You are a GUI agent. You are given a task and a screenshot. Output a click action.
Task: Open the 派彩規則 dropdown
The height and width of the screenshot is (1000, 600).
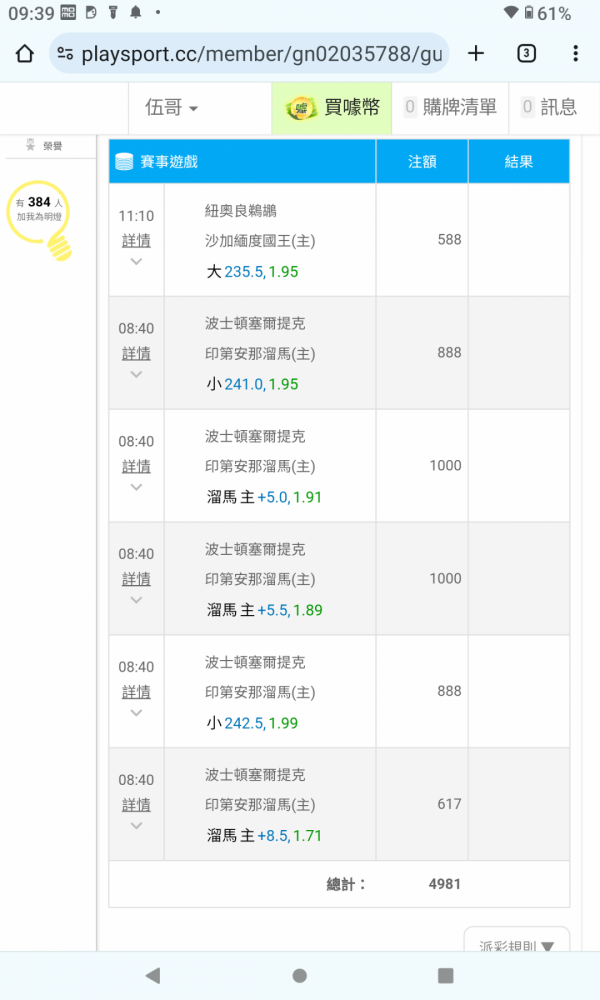[x=516, y=943]
